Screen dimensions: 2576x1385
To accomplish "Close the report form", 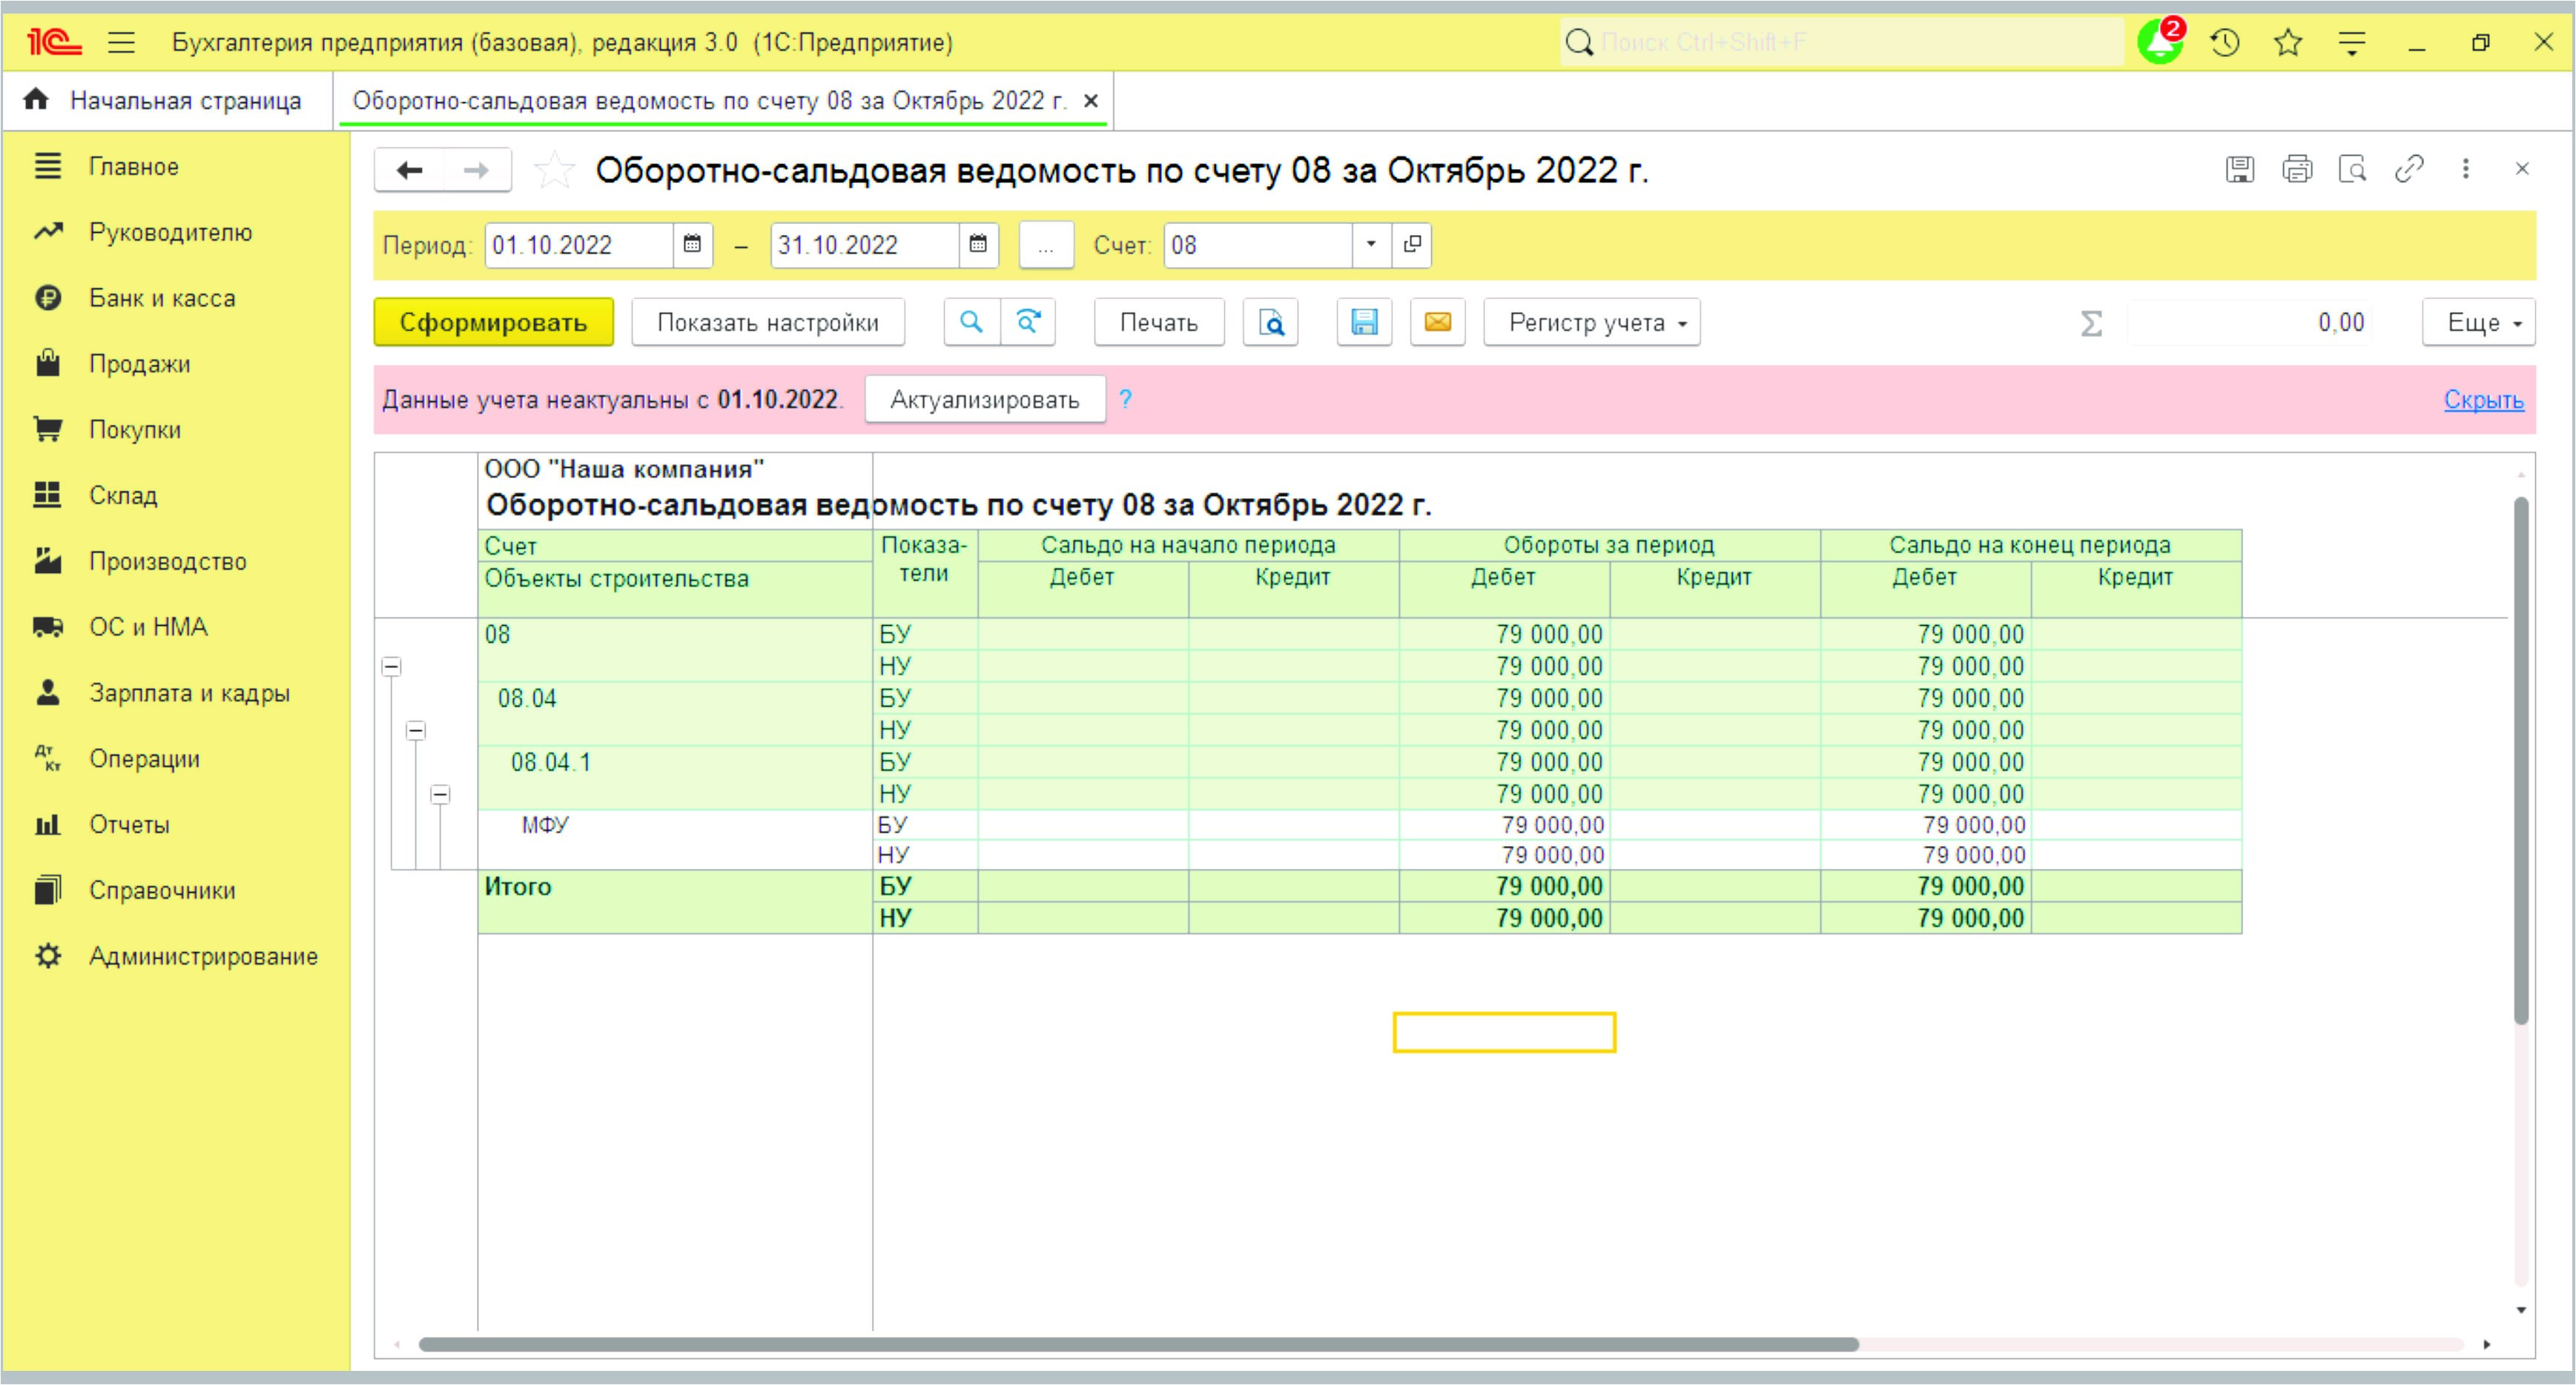I will [x=2522, y=169].
